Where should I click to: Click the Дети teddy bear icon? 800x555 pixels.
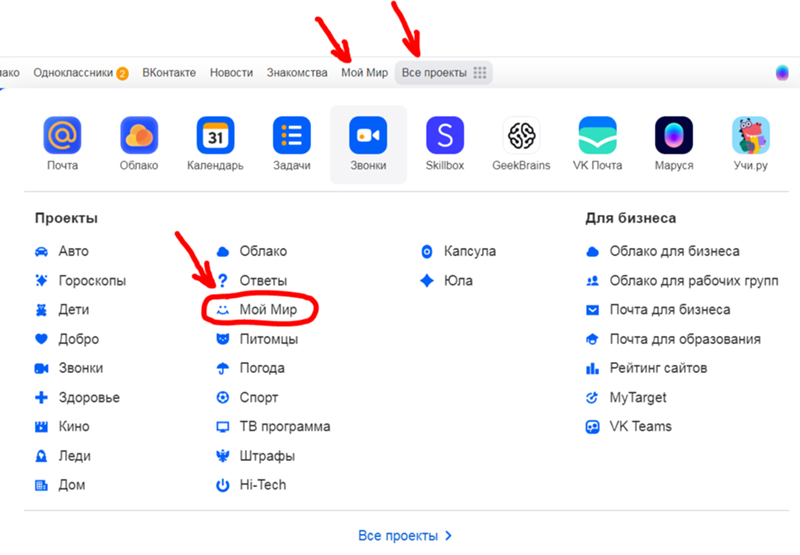(x=41, y=310)
